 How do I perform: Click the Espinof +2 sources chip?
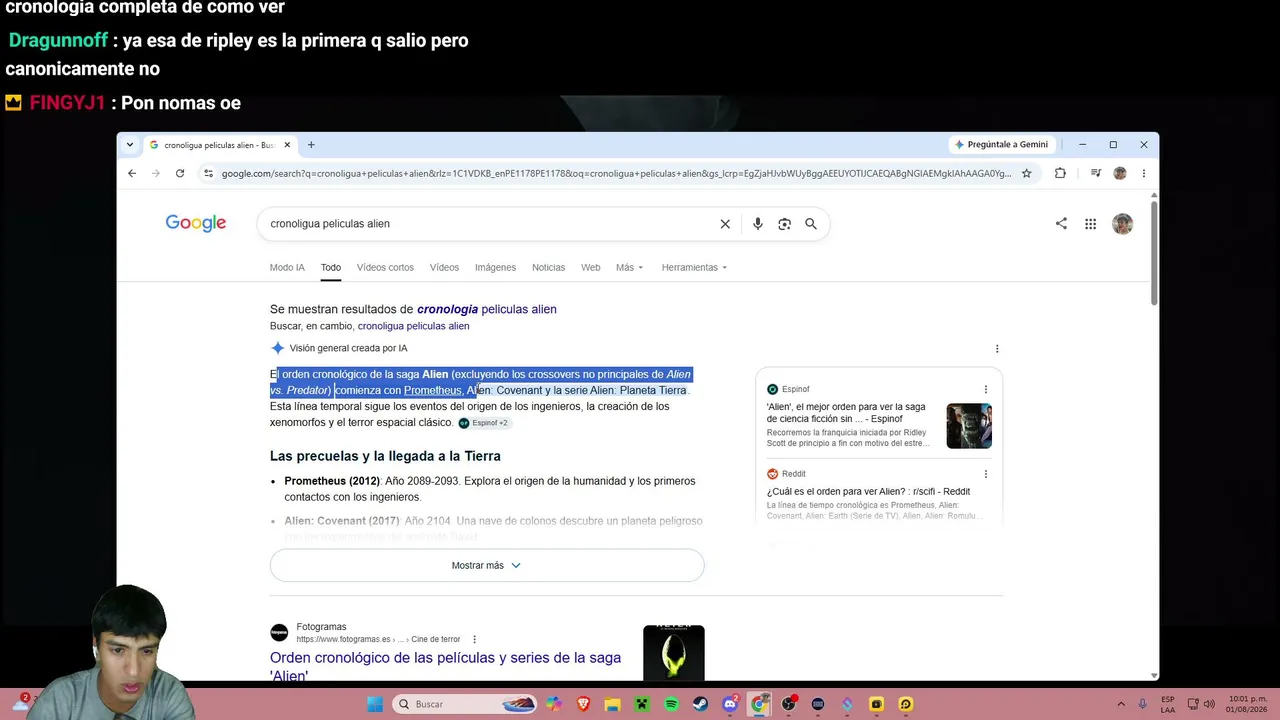tap(484, 423)
